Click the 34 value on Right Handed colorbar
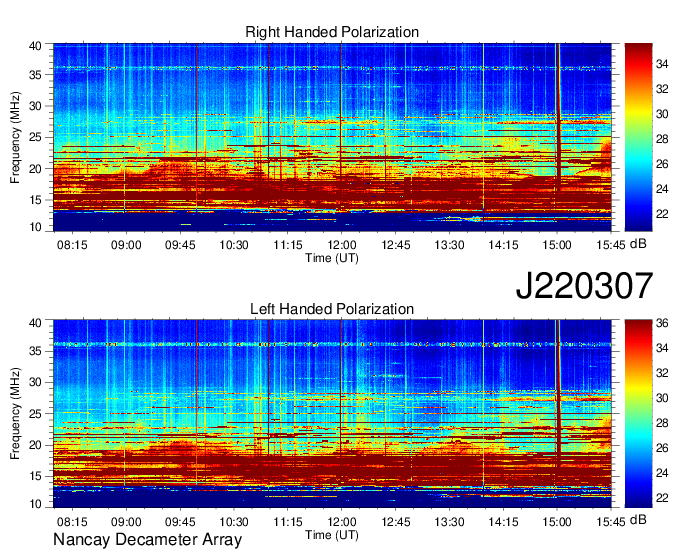Image resolution: width=680 pixels, height=552 pixels. pyautogui.click(x=662, y=64)
